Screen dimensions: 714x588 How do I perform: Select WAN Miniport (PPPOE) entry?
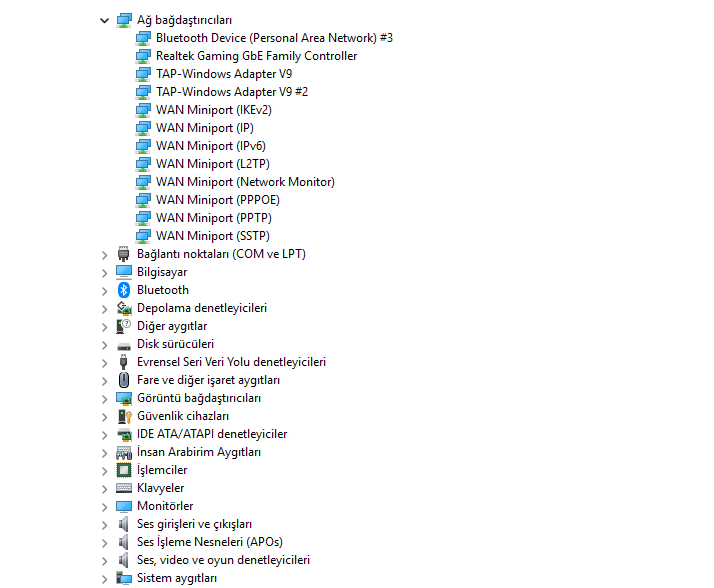pos(218,200)
